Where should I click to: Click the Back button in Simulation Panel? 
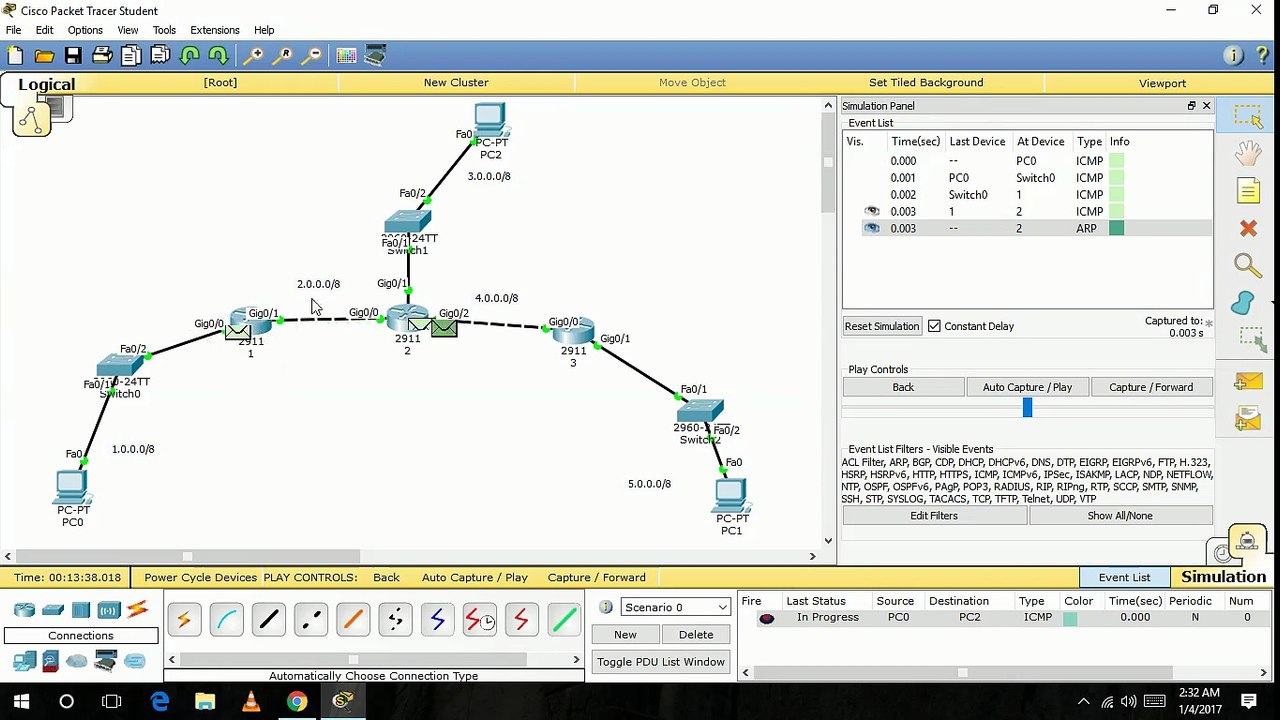click(903, 387)
